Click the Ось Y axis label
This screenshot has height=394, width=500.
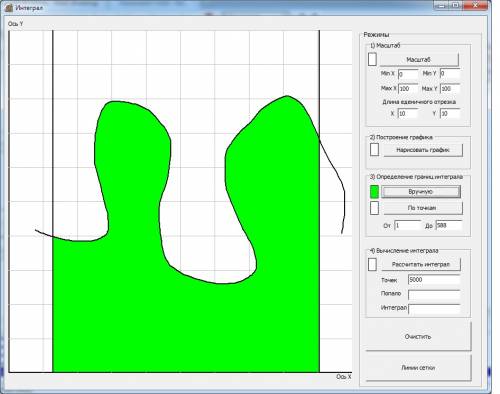(x=15, y=24)
